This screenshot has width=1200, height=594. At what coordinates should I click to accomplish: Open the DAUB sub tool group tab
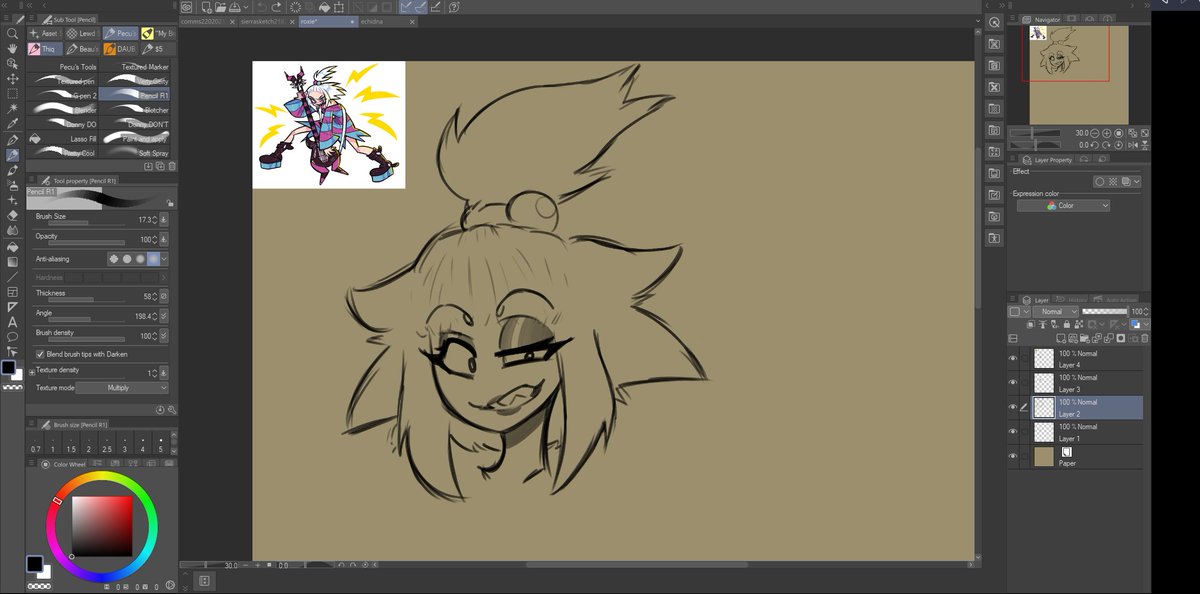(x=121, y=48)
